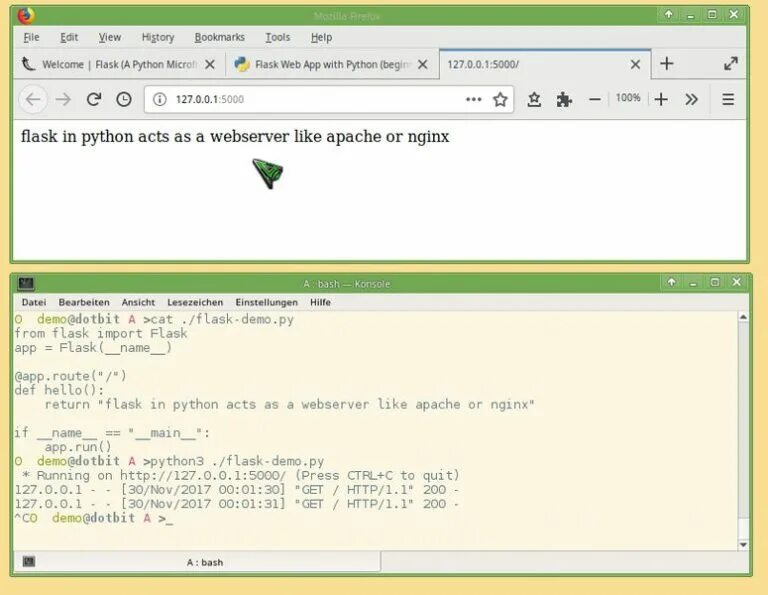The width and height of the screenshot is (768, 595).
Task: Zoom out with the minus button
Action: (595, 99)
